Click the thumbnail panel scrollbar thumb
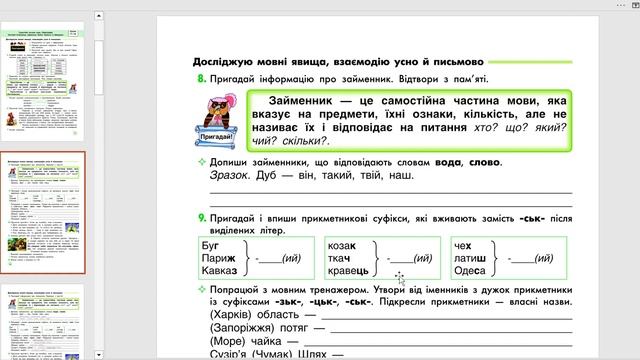This screenshot has height=360, width=640. coord(98,68)
